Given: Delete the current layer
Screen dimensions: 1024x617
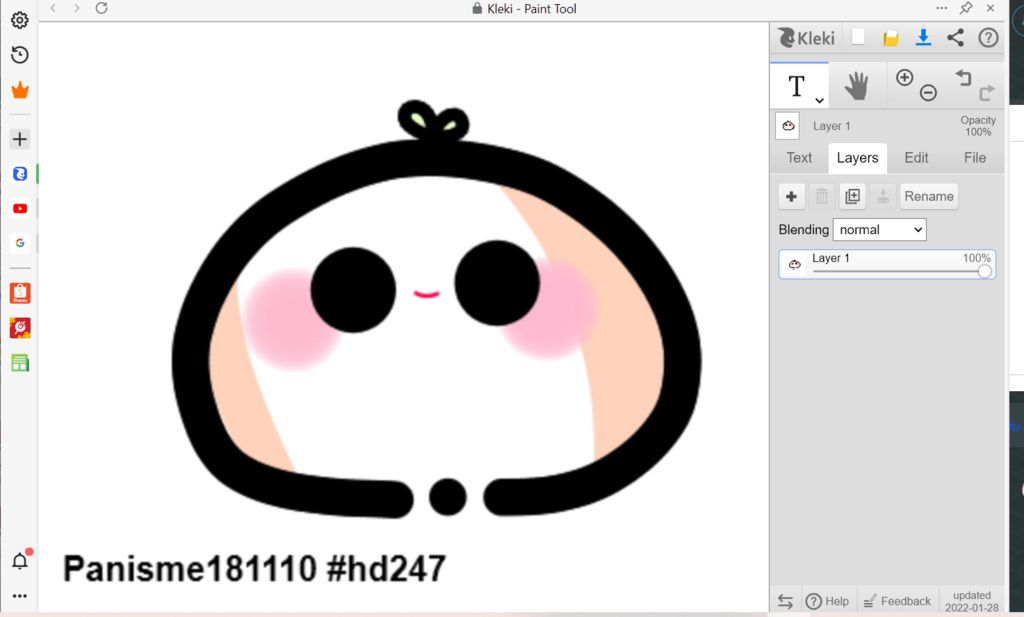Looking at the screenshot, I should (x=822, y=197).
